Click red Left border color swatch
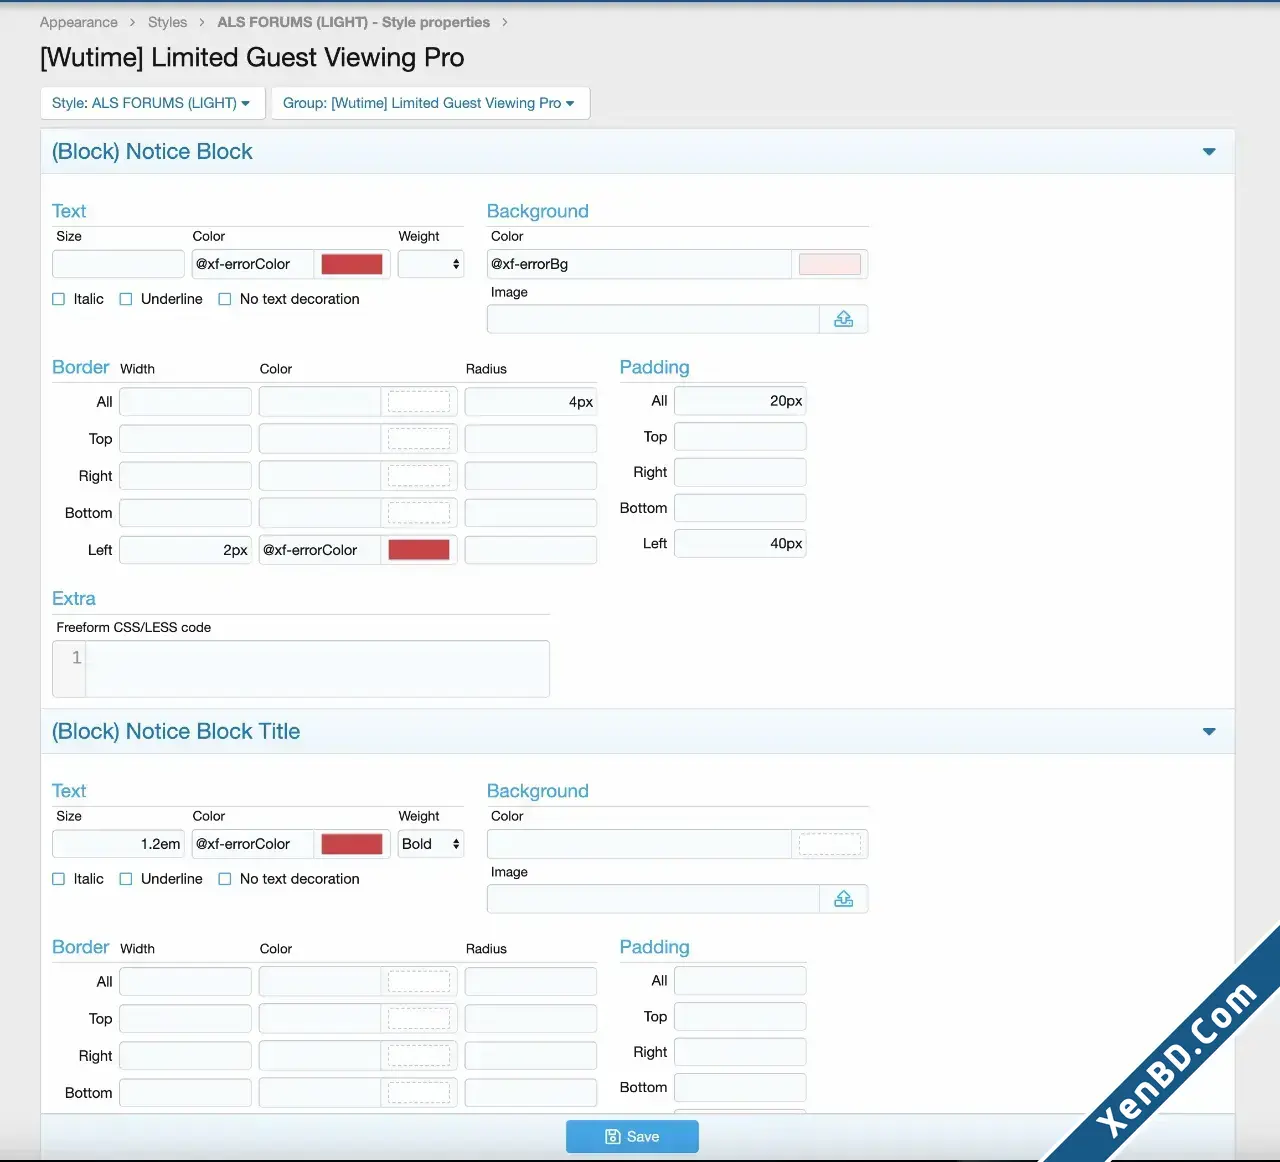 (419, 550)
